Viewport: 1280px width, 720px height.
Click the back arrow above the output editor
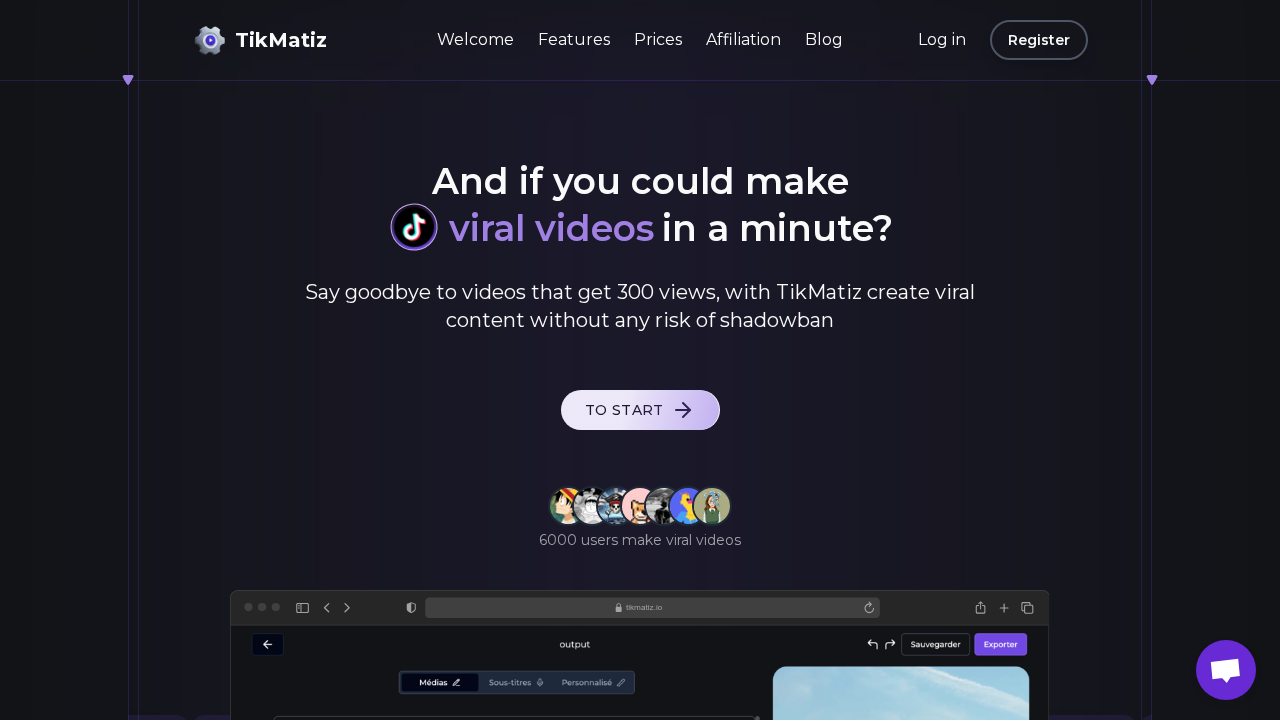pos(267,644)
